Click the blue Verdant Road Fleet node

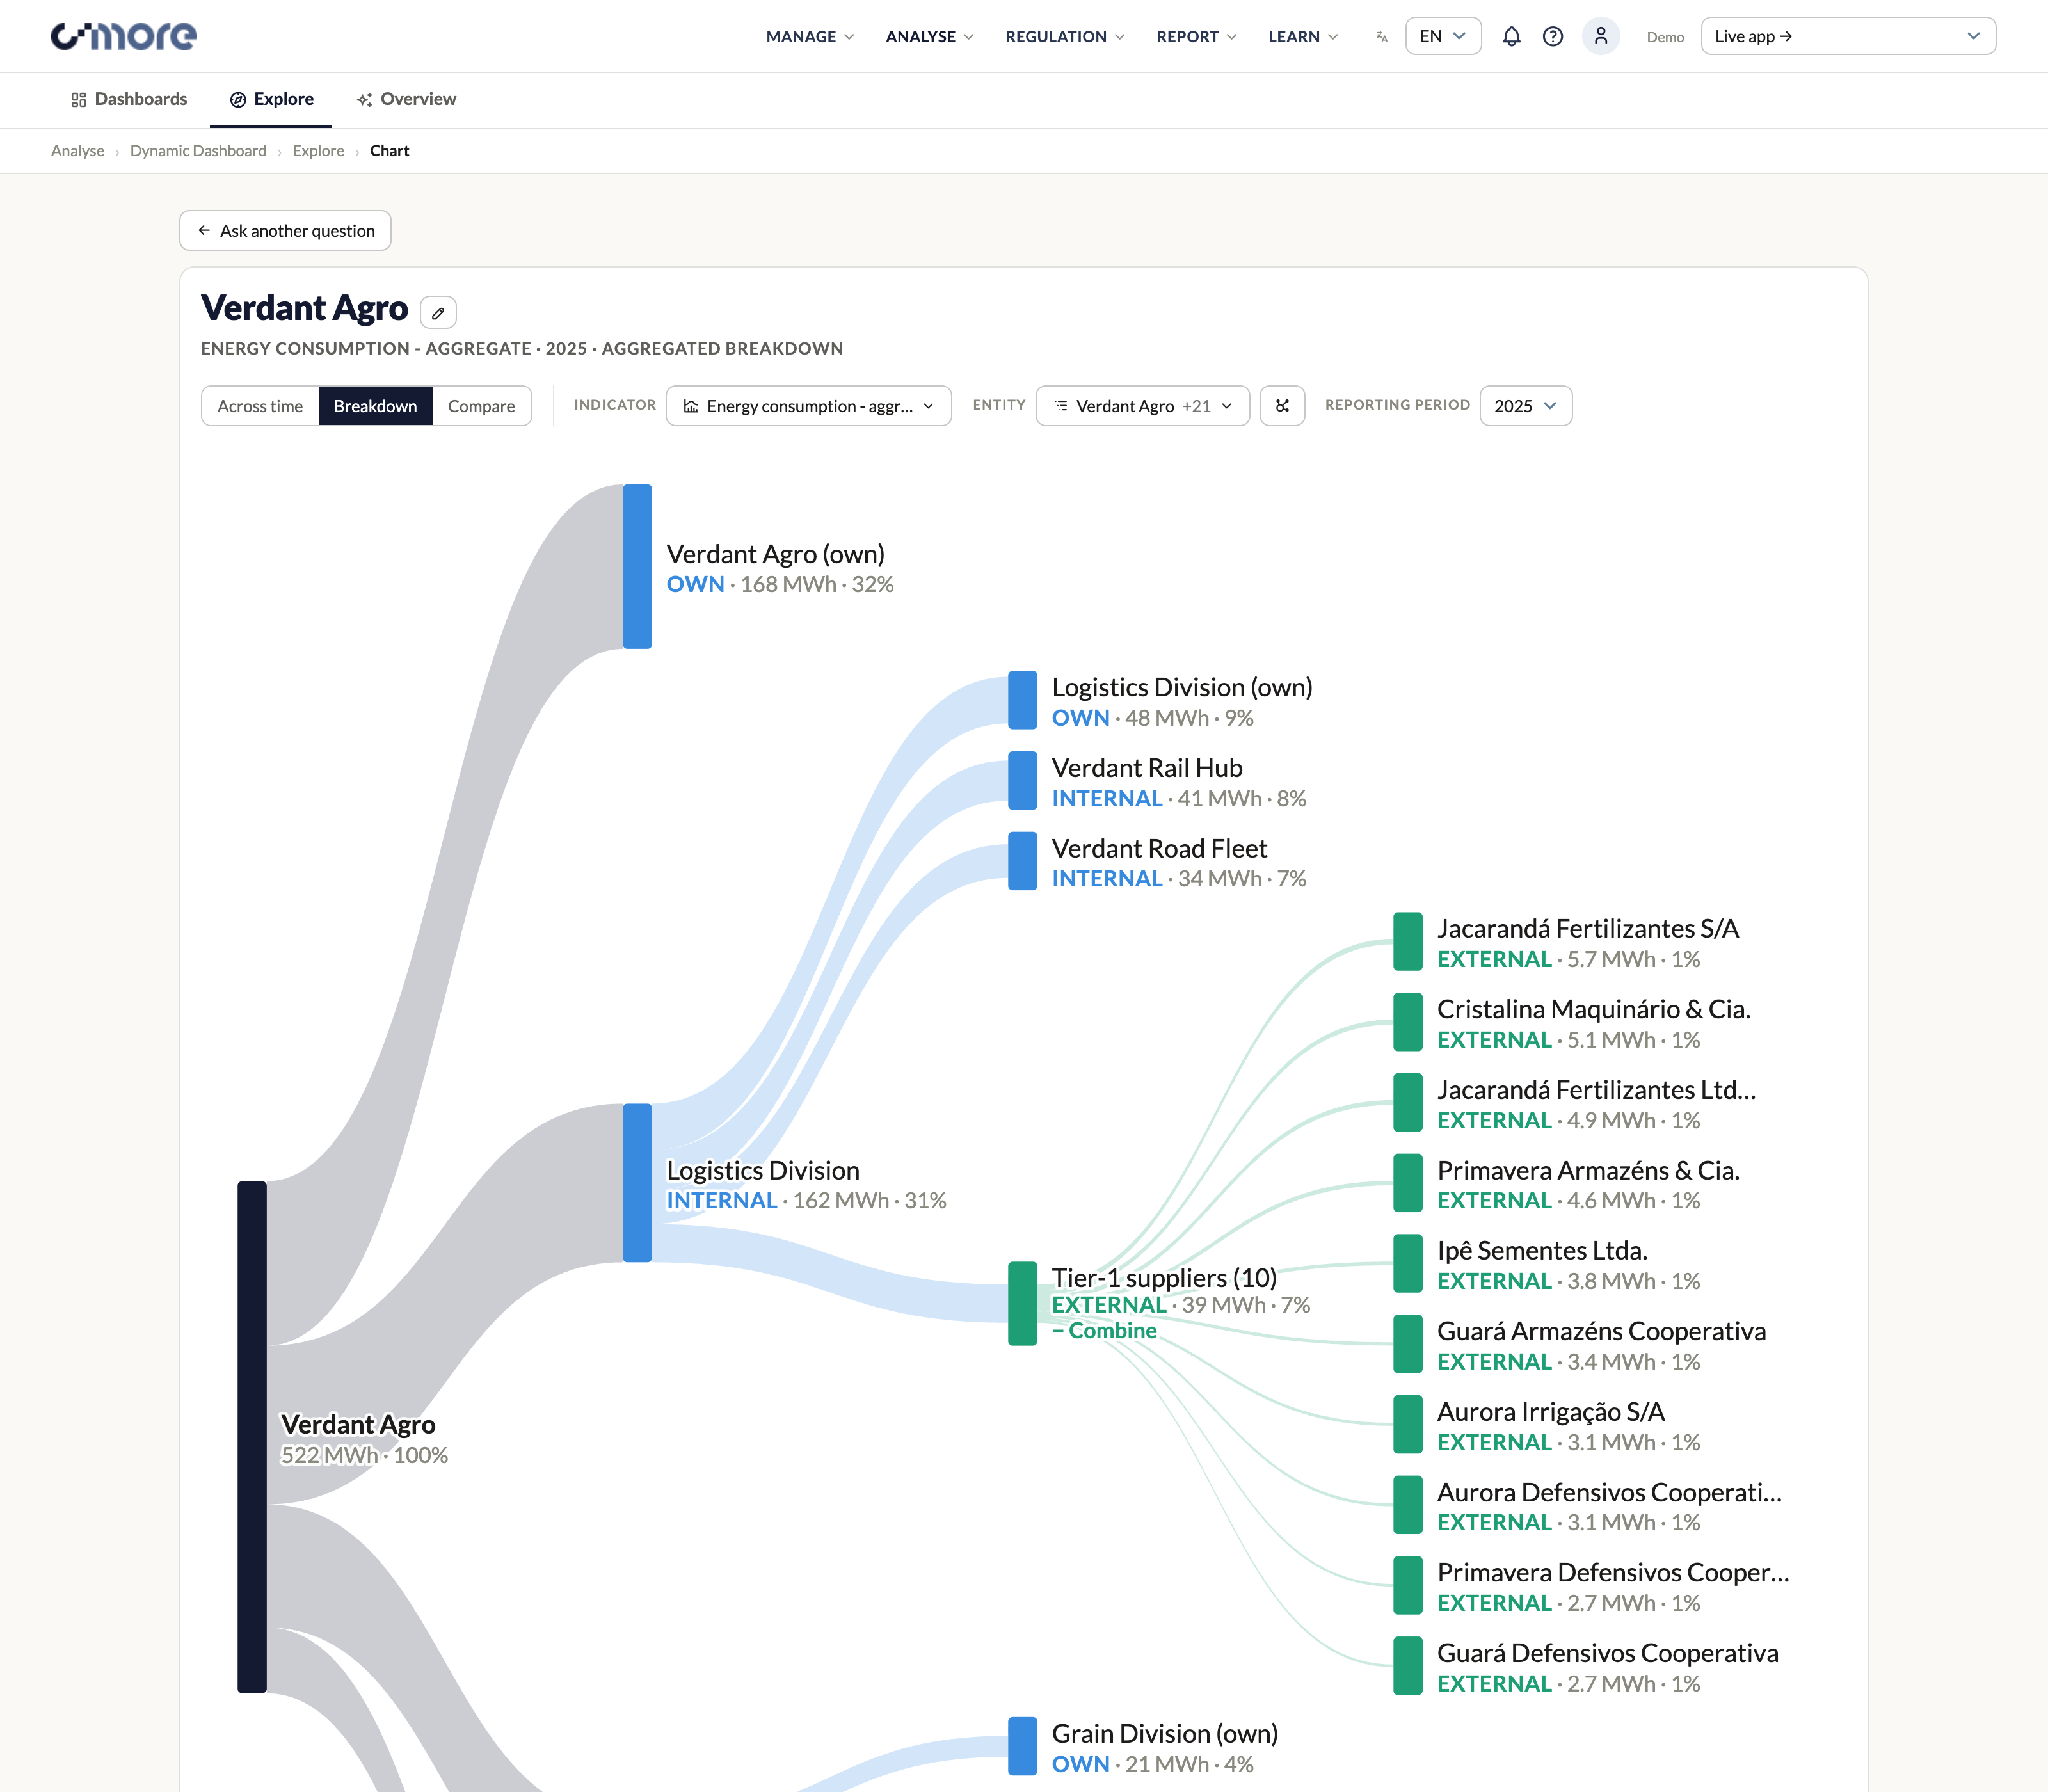(1022, 861)
